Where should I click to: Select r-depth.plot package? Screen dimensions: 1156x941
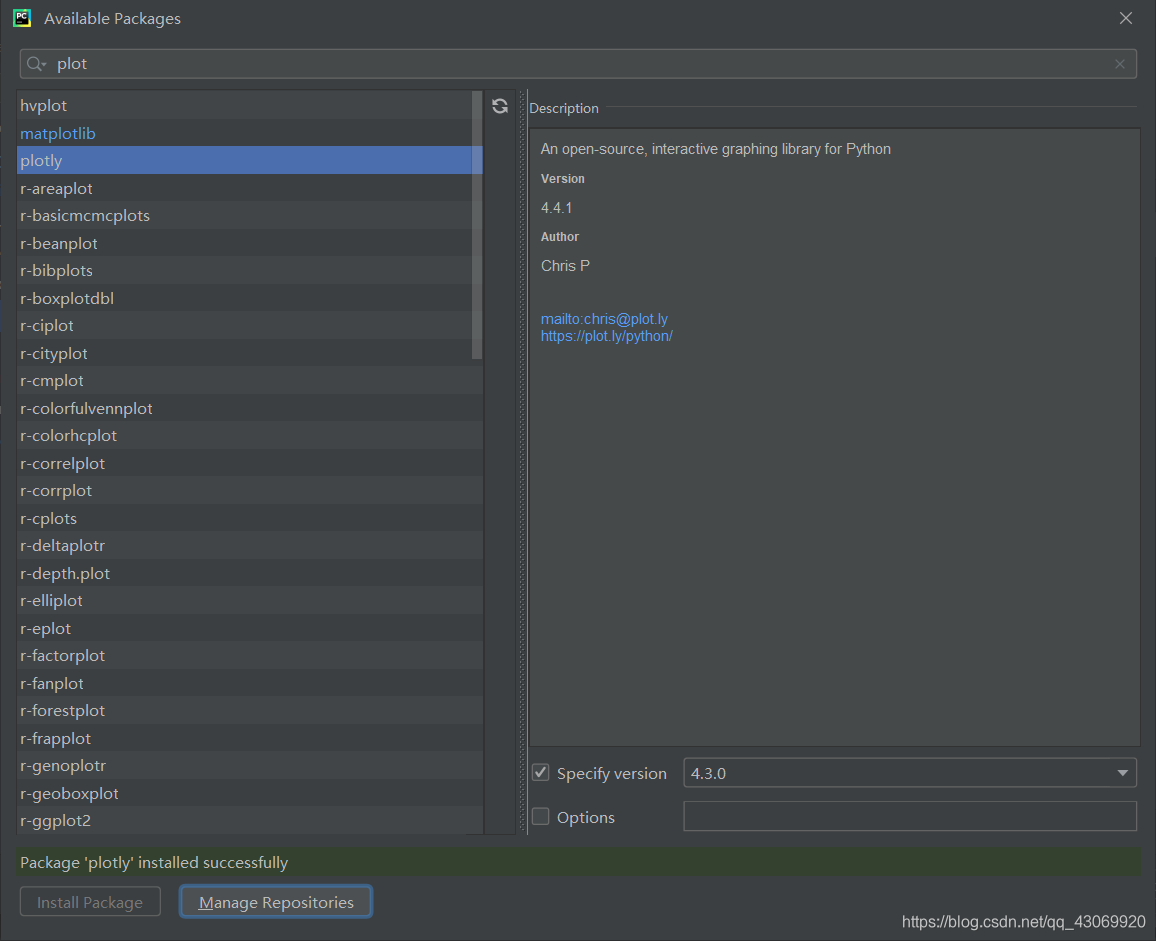249,573
